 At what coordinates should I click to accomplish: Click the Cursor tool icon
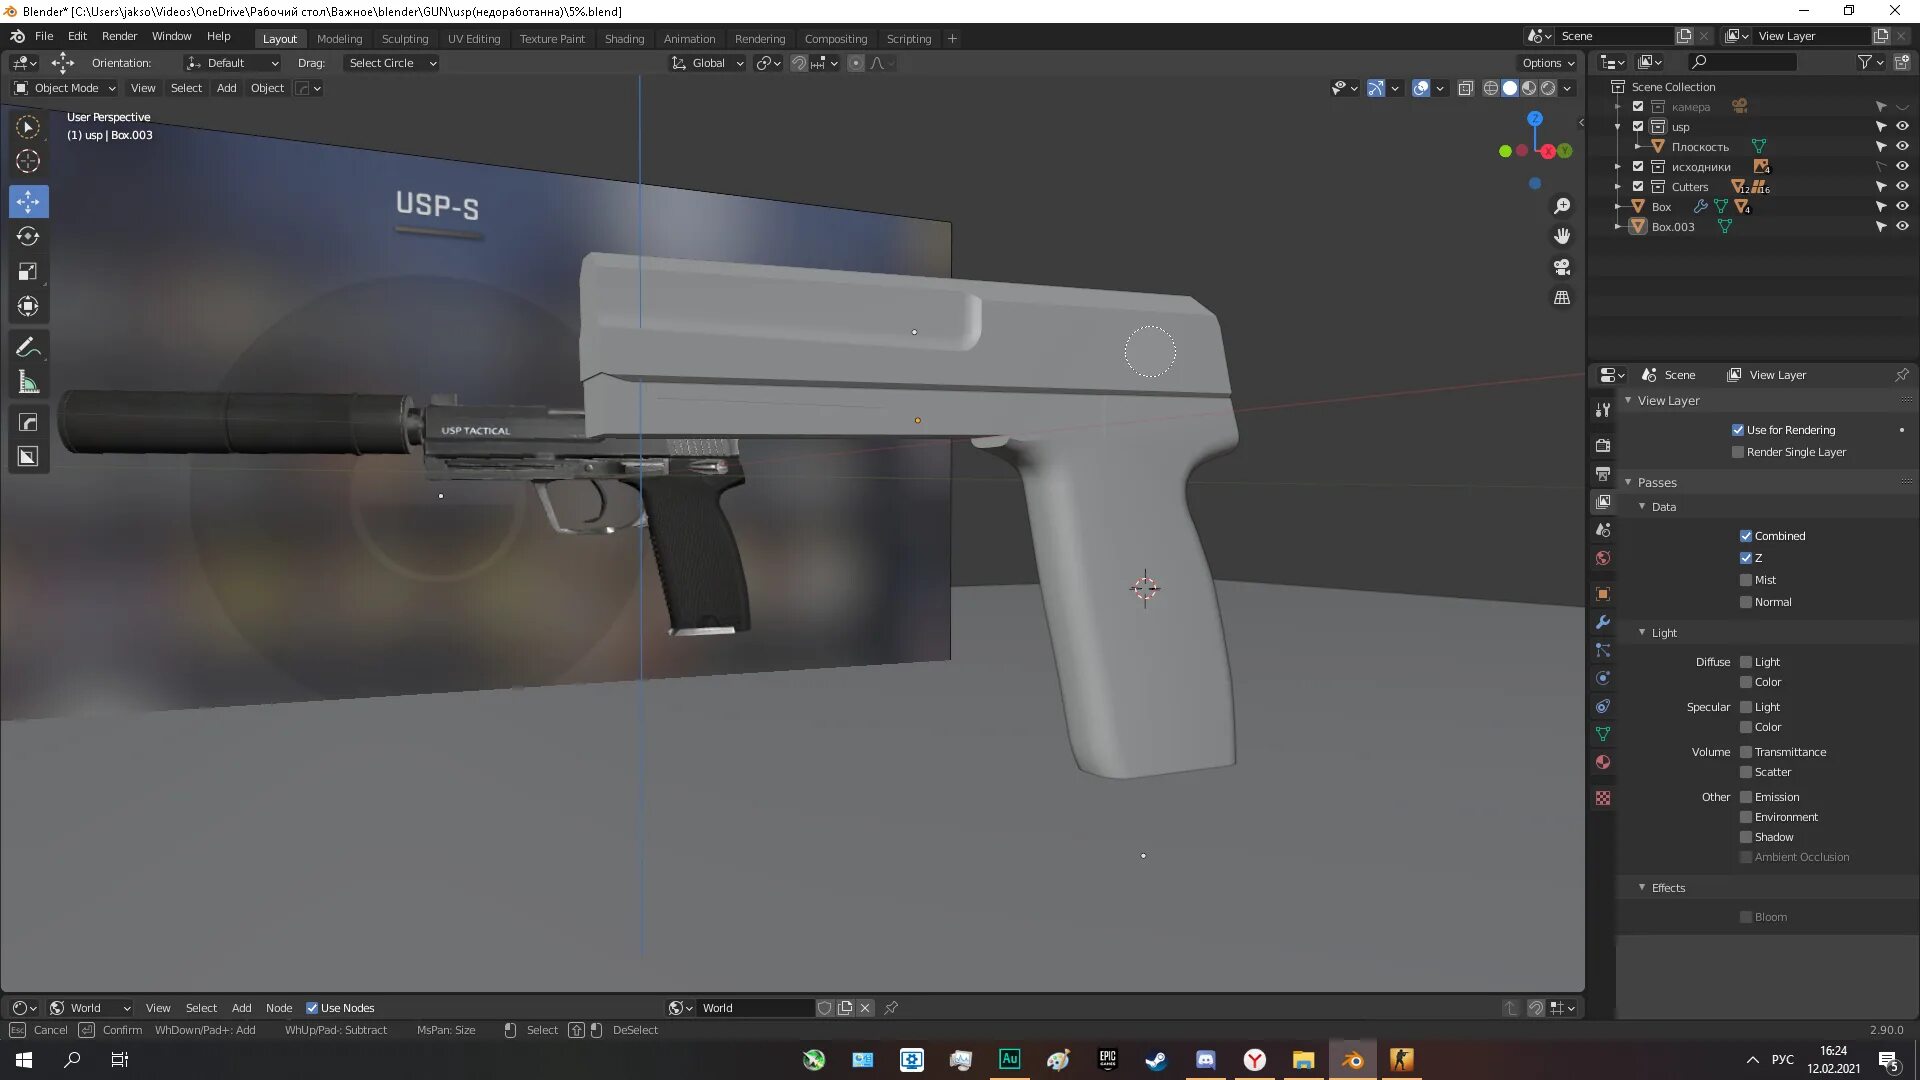(28, 161)
